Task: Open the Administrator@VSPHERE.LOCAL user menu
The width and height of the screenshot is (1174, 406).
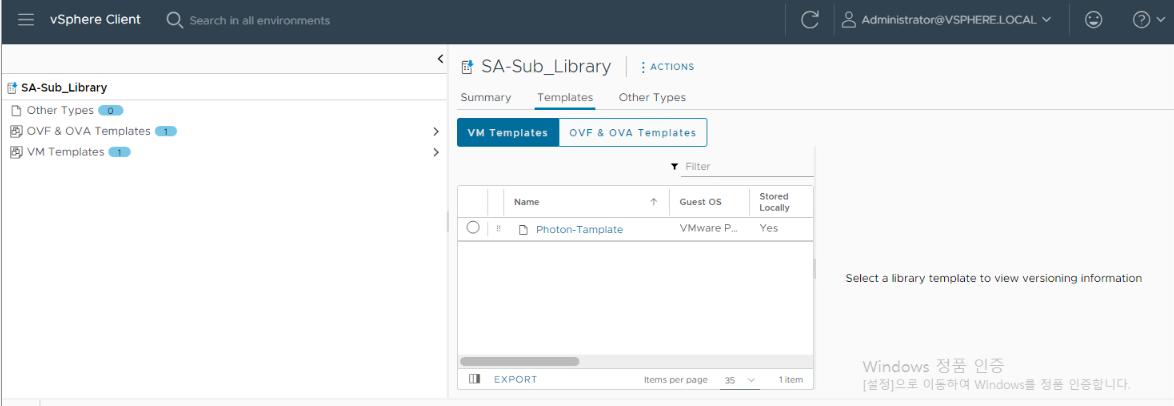Action: (946, 20)
